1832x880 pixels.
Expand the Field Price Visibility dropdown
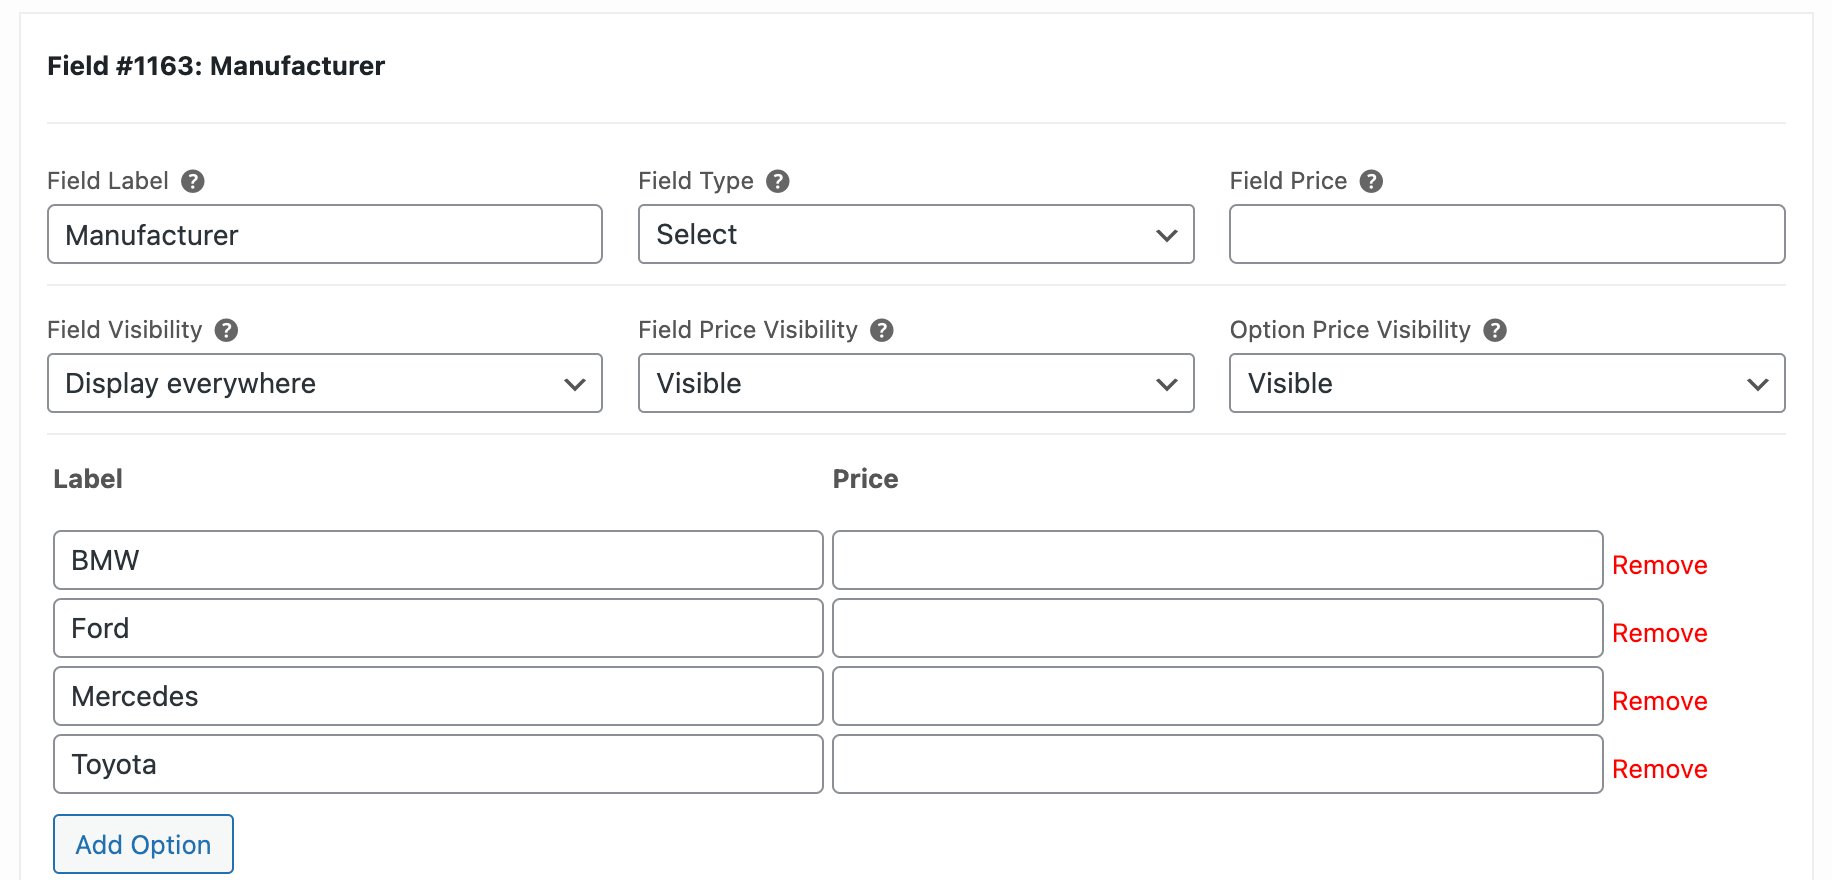point(915,383)
